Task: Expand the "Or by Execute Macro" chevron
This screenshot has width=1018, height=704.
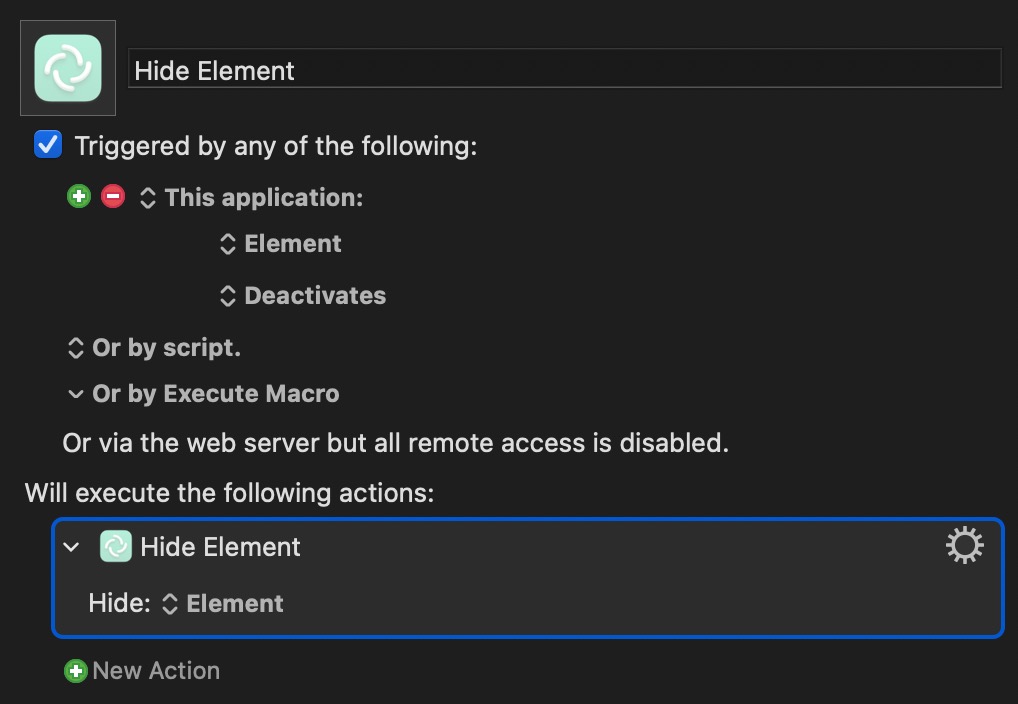Action: pyautogui.click(x=75, y=394)
